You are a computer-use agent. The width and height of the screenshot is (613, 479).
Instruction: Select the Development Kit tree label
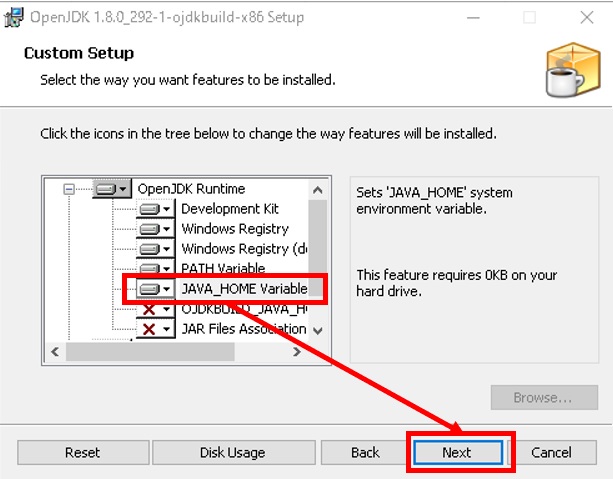pos(230,209)
